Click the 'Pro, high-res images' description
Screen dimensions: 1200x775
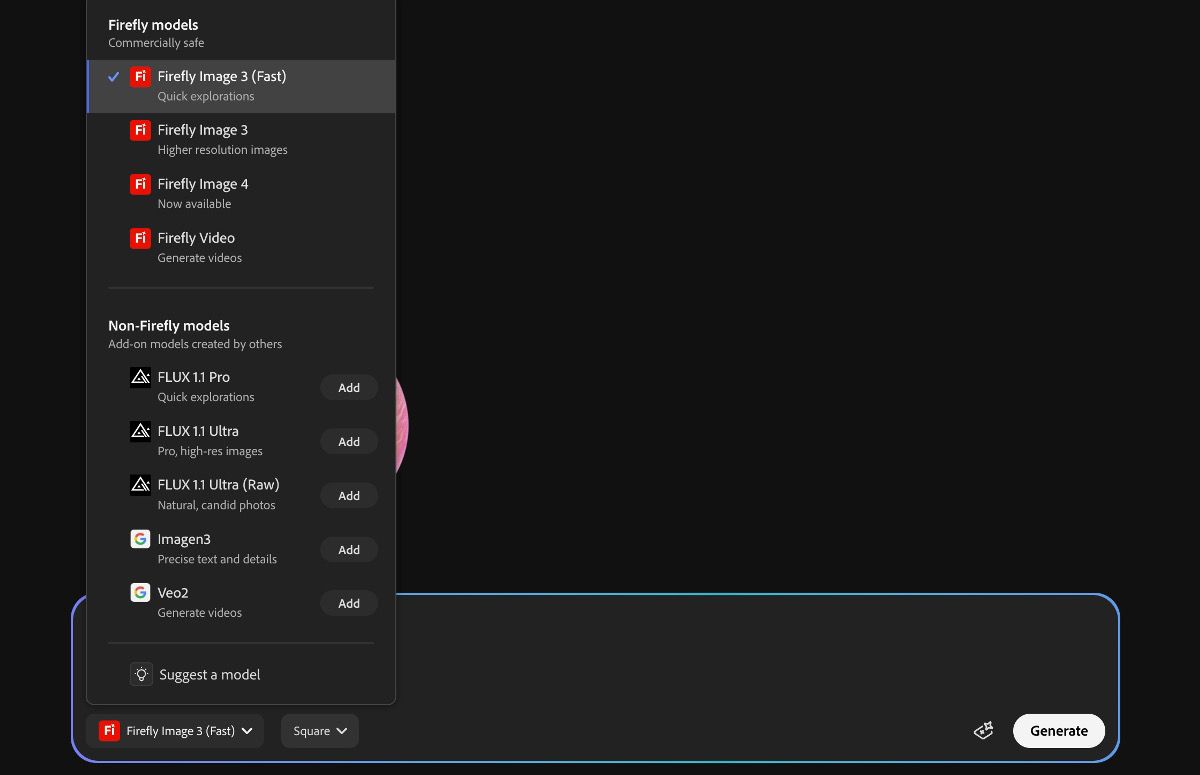point(210,451)
